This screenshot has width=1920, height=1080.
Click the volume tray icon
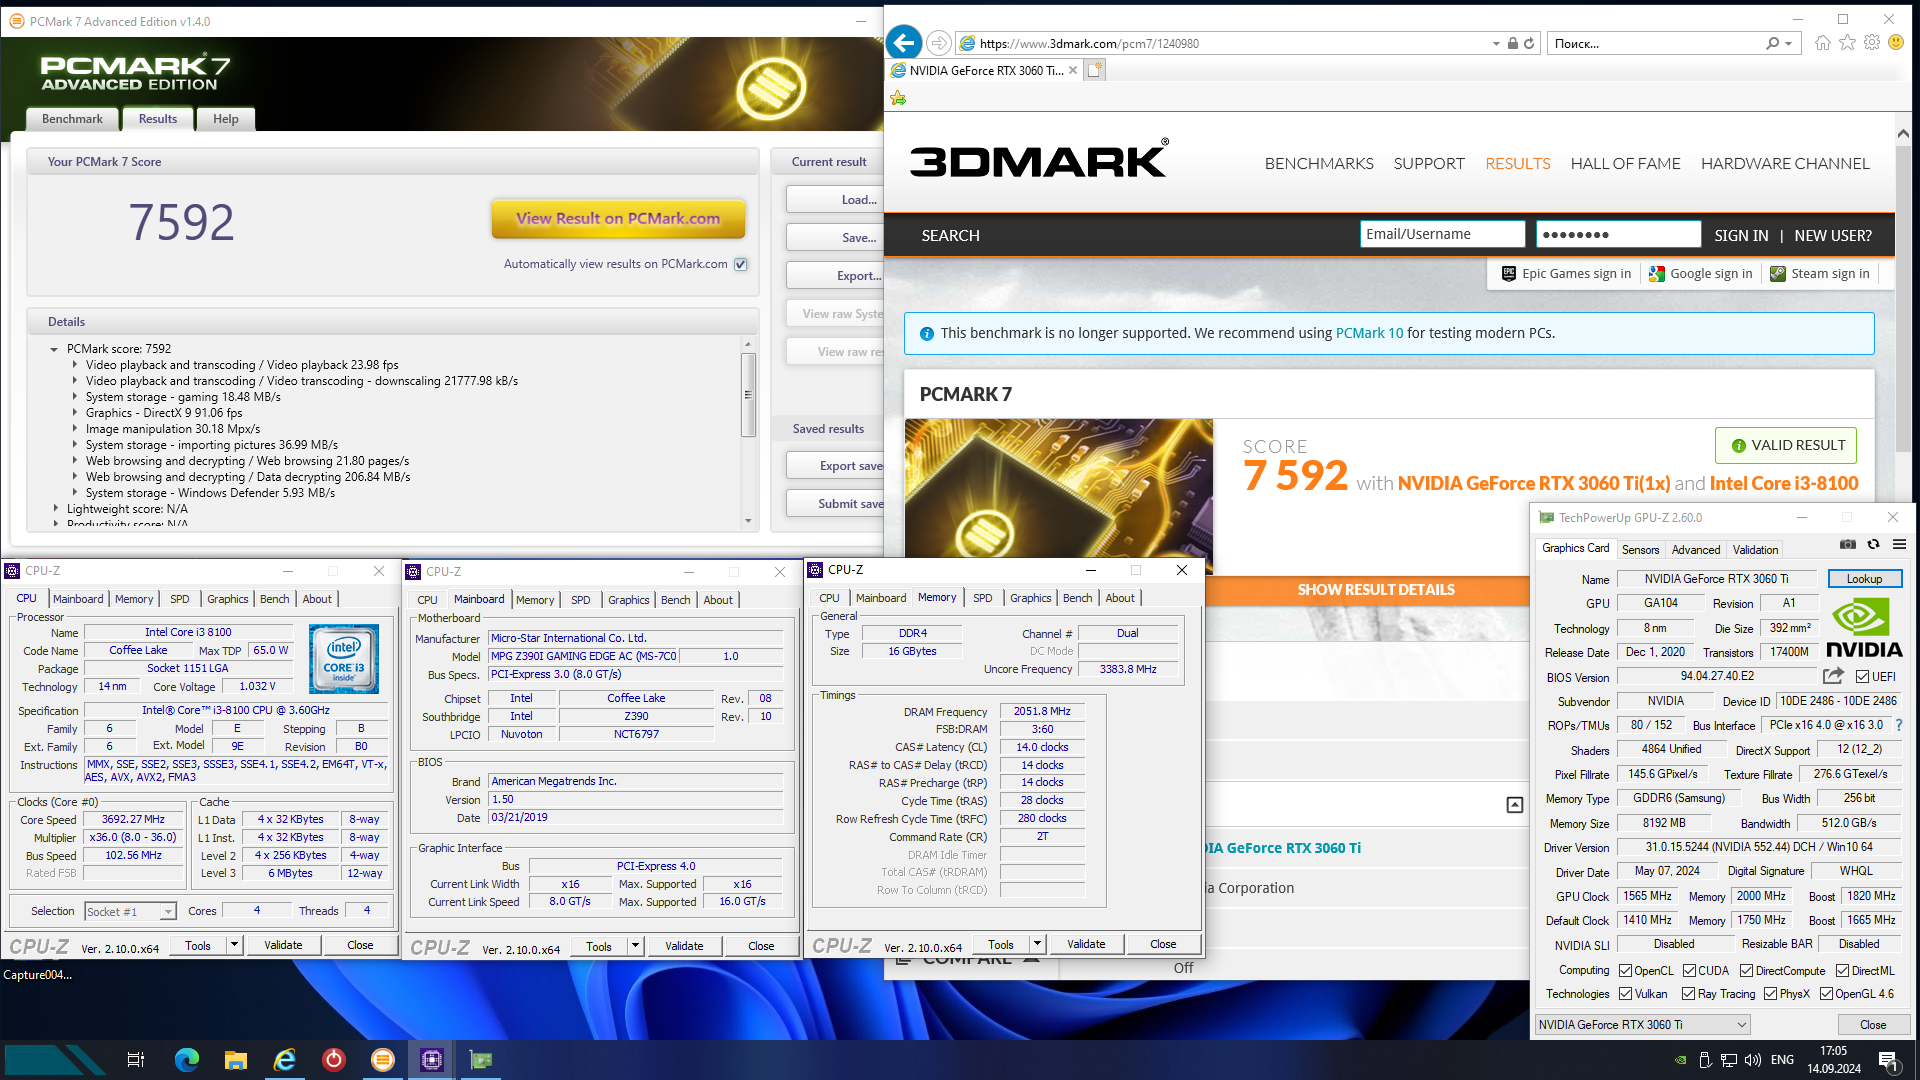coord(1753,1060)
